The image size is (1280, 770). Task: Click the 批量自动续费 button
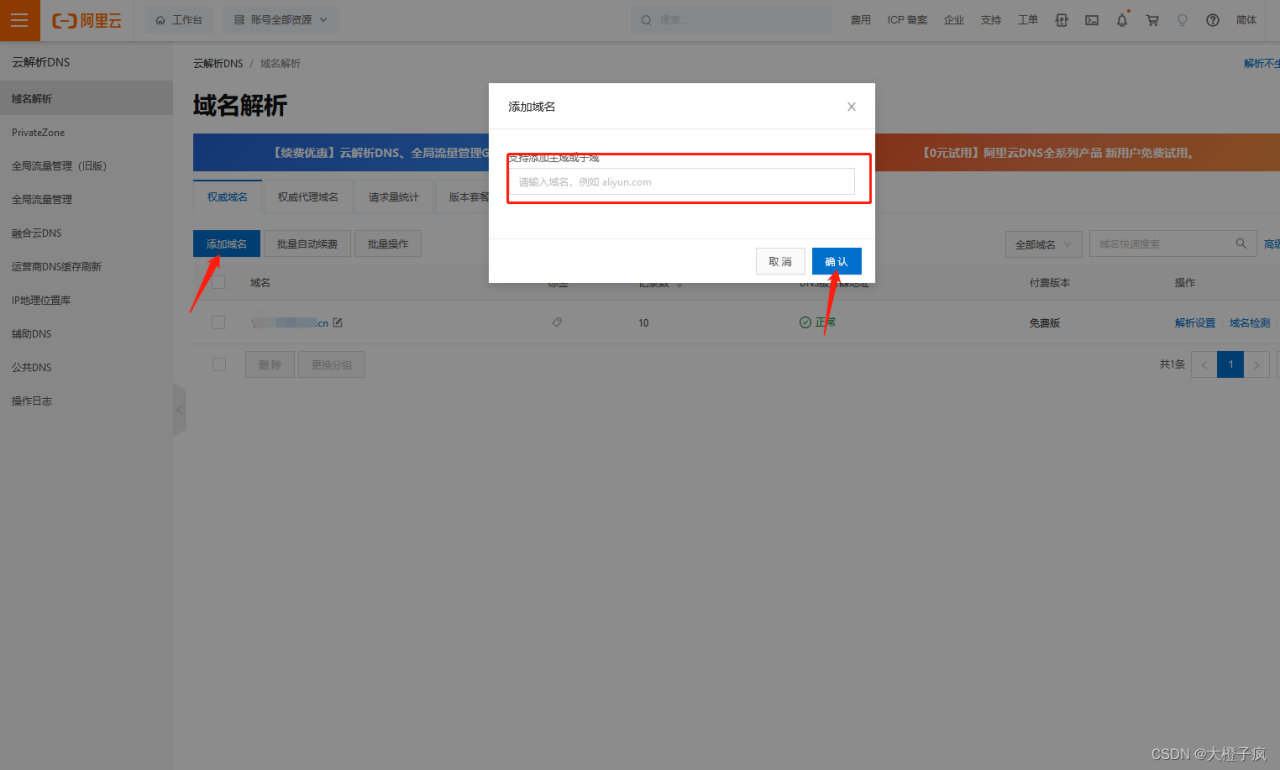tap(308, 244)
